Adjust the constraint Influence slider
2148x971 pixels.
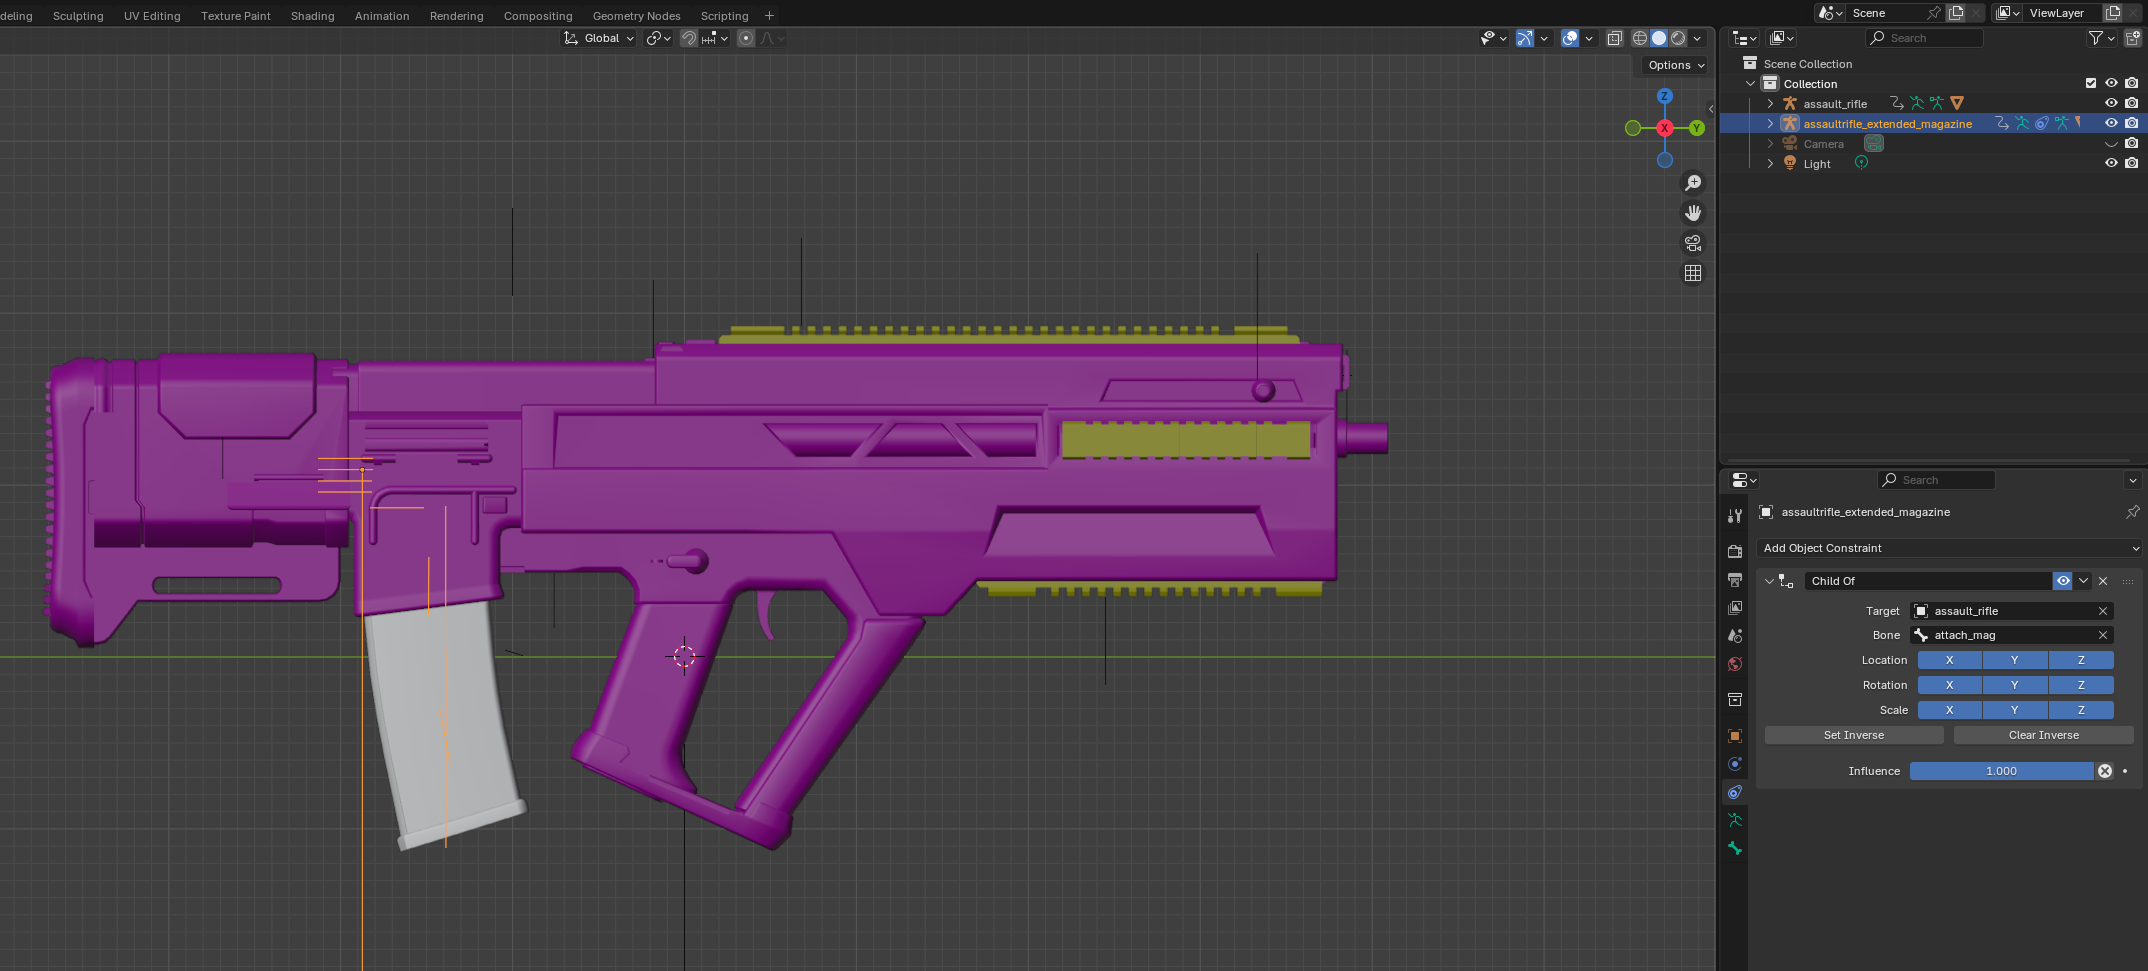coord(2000,770)
